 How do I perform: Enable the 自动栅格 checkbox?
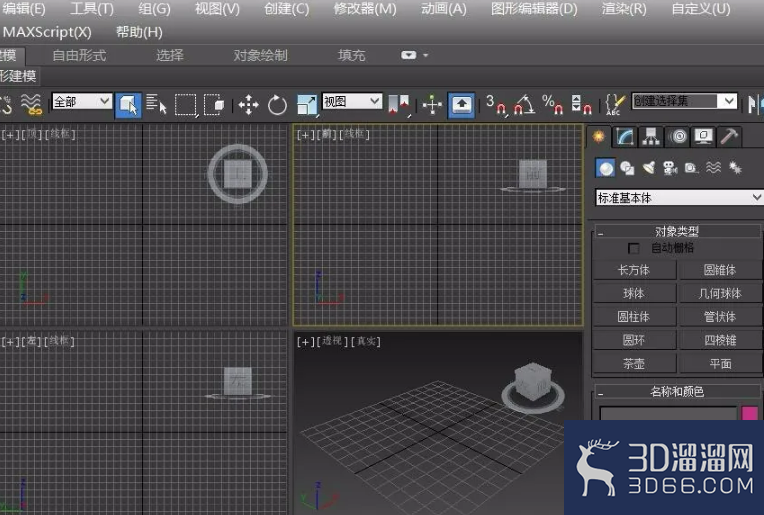(x=633, y=248)
